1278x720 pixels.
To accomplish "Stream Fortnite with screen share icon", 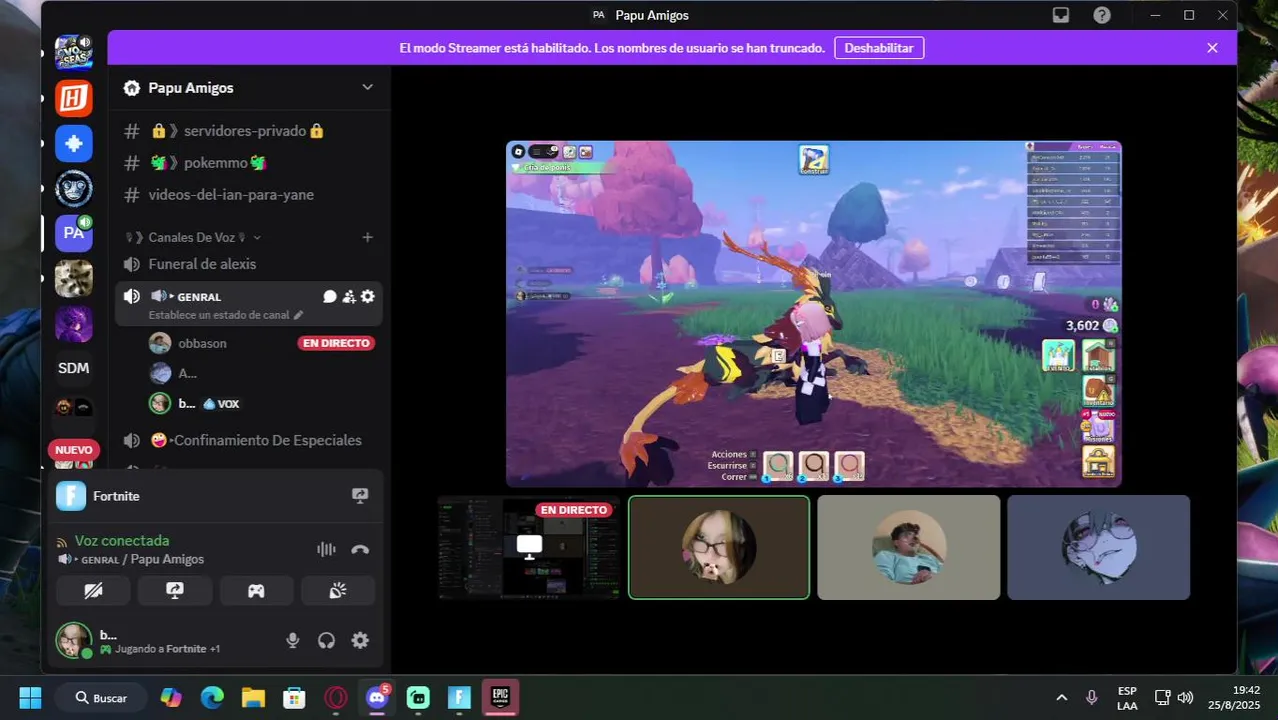I will pos(360,496).
